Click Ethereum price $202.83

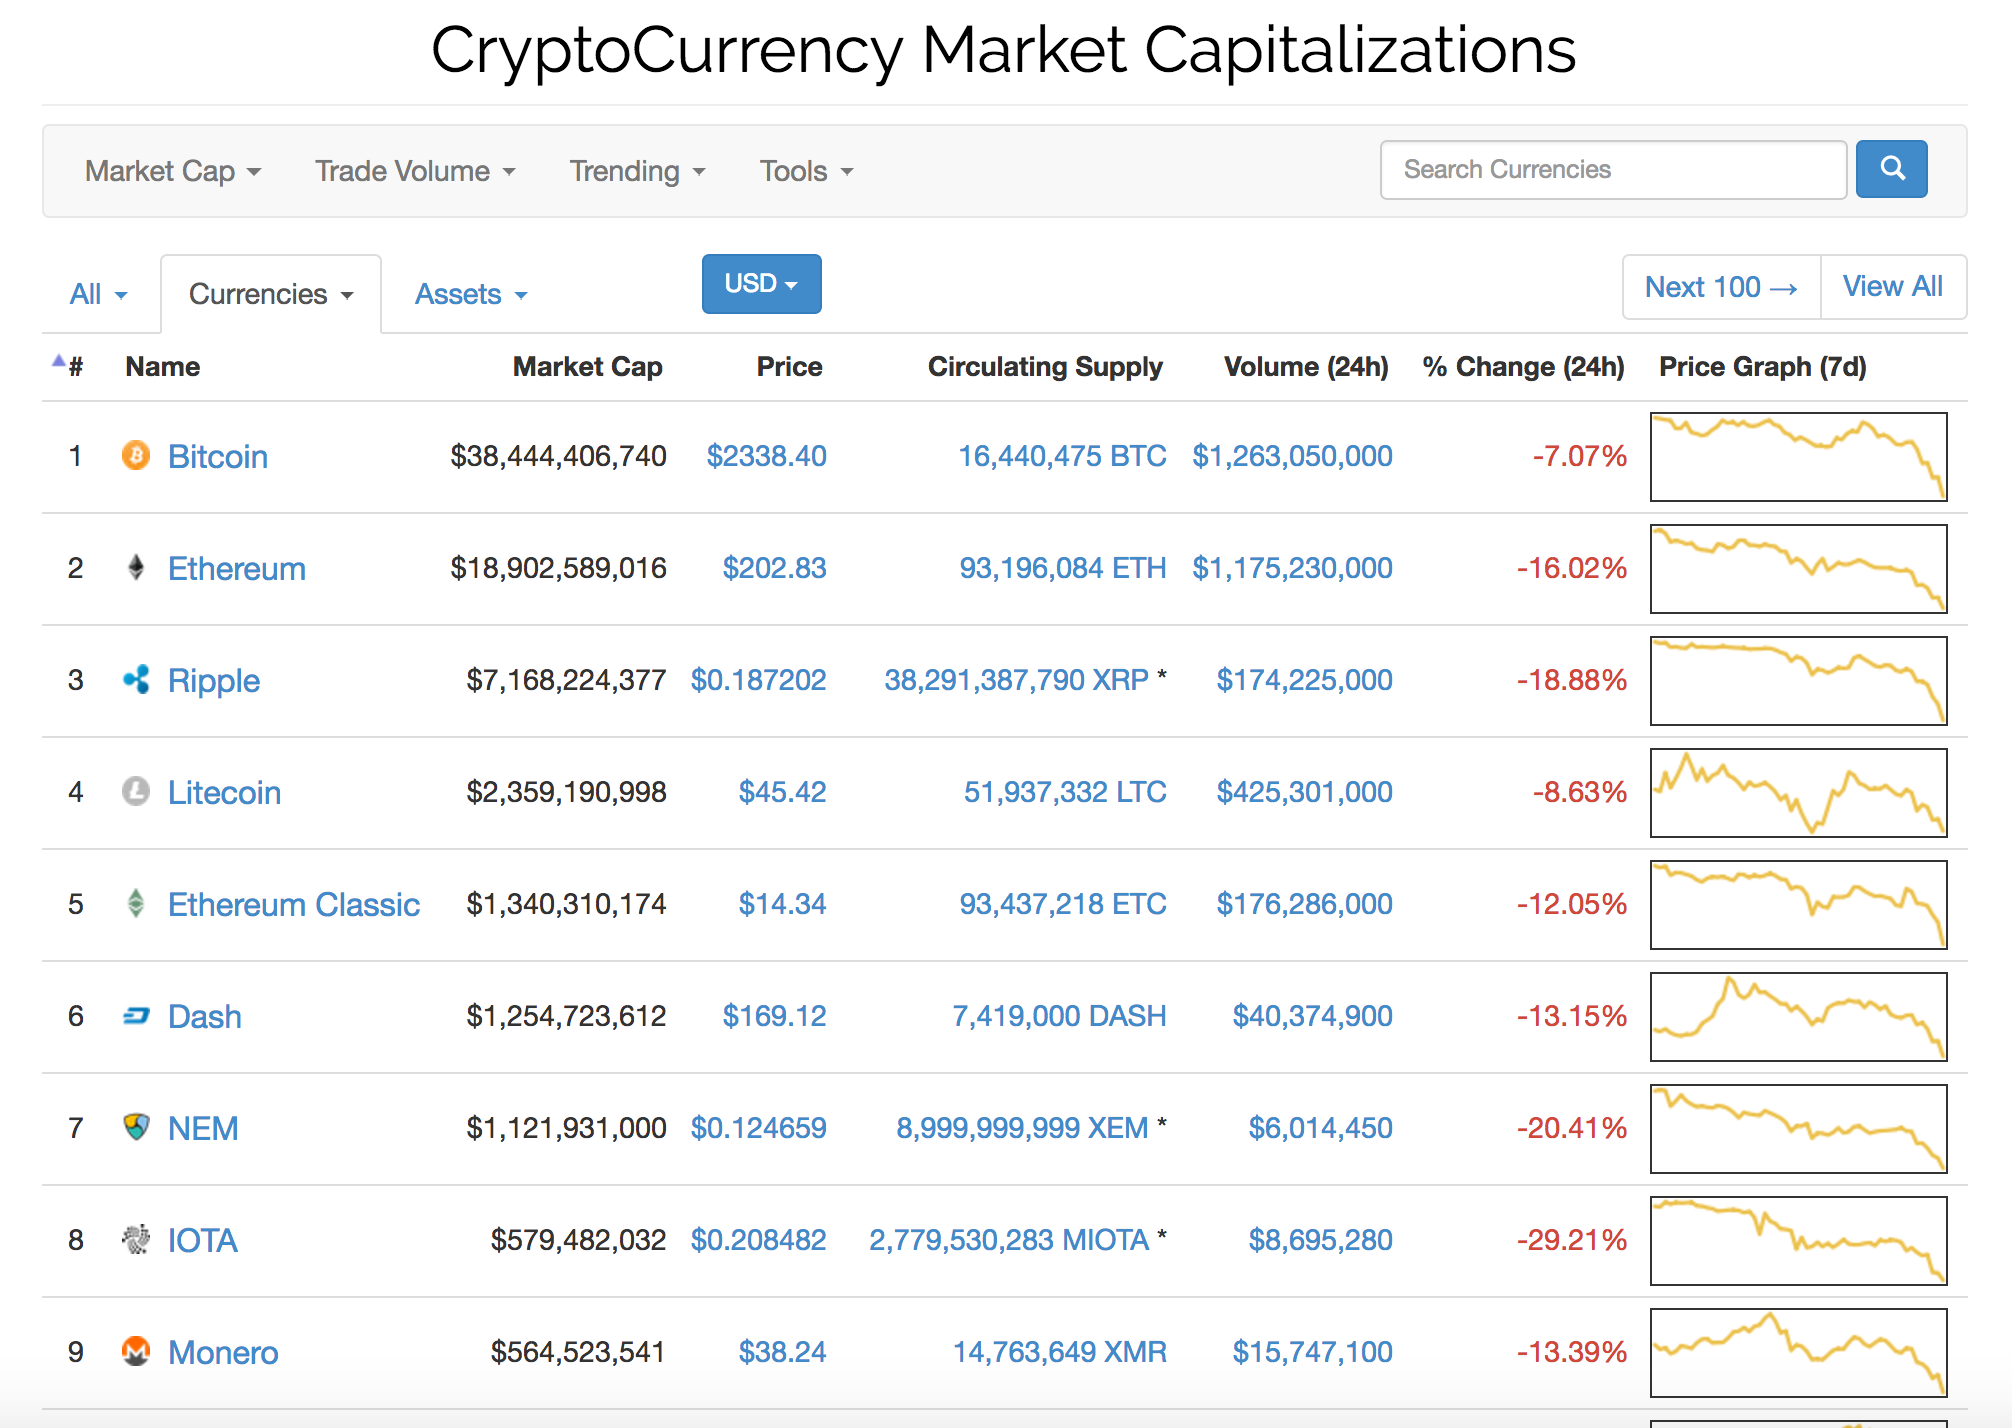(775, 568)
